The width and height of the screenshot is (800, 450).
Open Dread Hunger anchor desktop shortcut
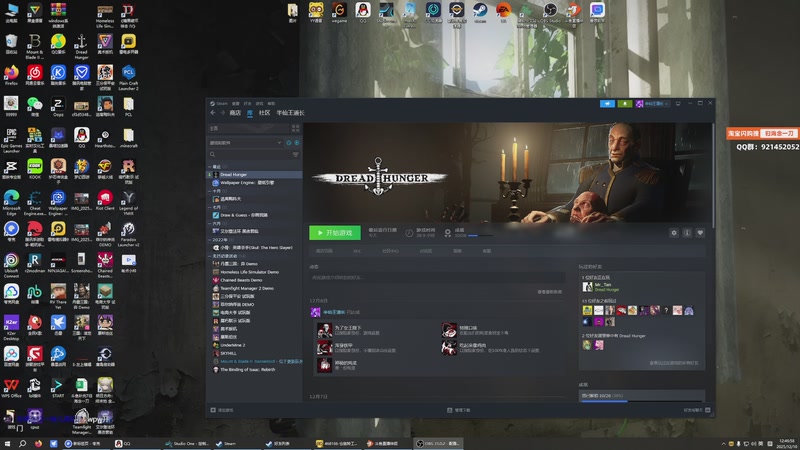point(82,47)
